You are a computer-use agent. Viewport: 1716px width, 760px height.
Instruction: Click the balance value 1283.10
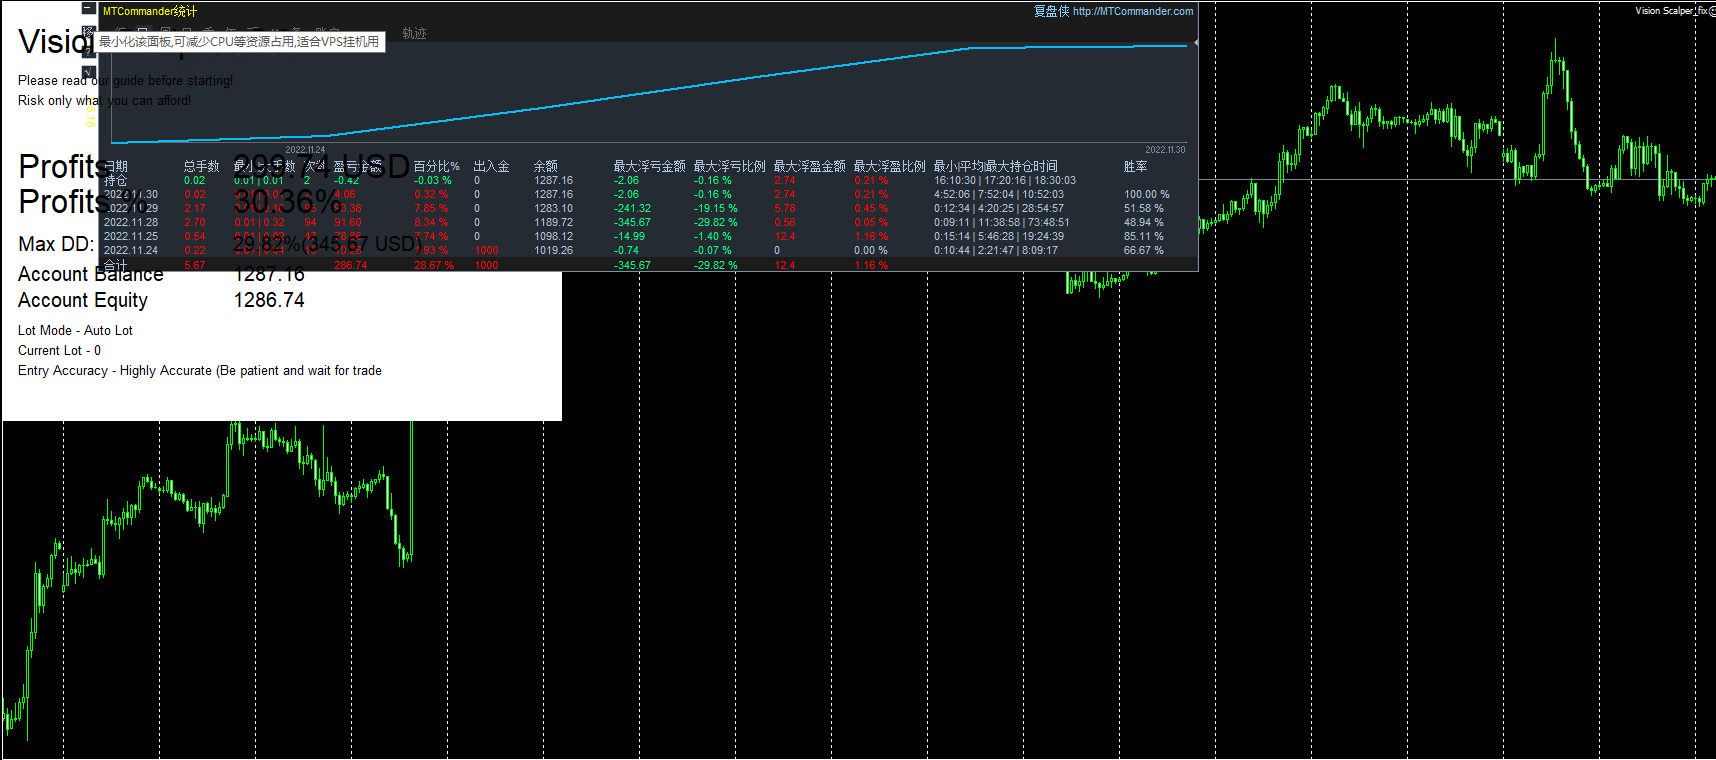pos(554,208)
